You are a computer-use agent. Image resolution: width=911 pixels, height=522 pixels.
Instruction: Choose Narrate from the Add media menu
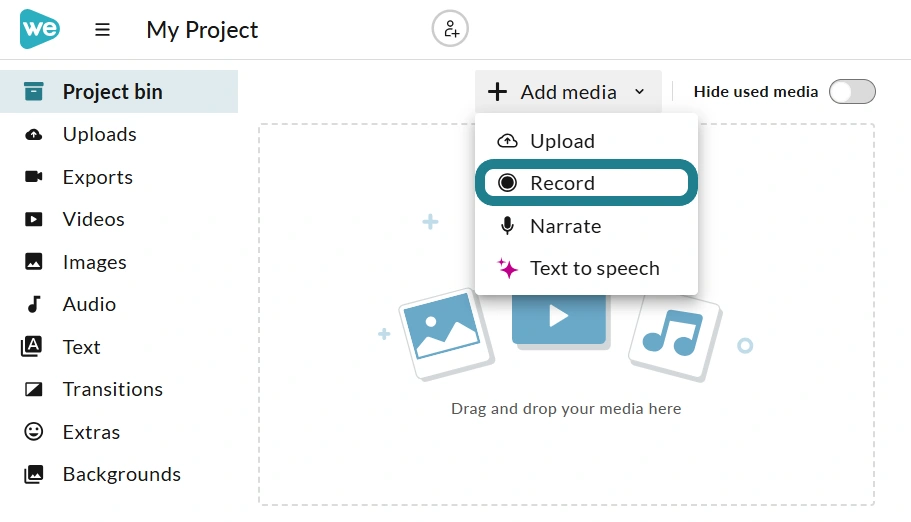click(x=586, y=226)
